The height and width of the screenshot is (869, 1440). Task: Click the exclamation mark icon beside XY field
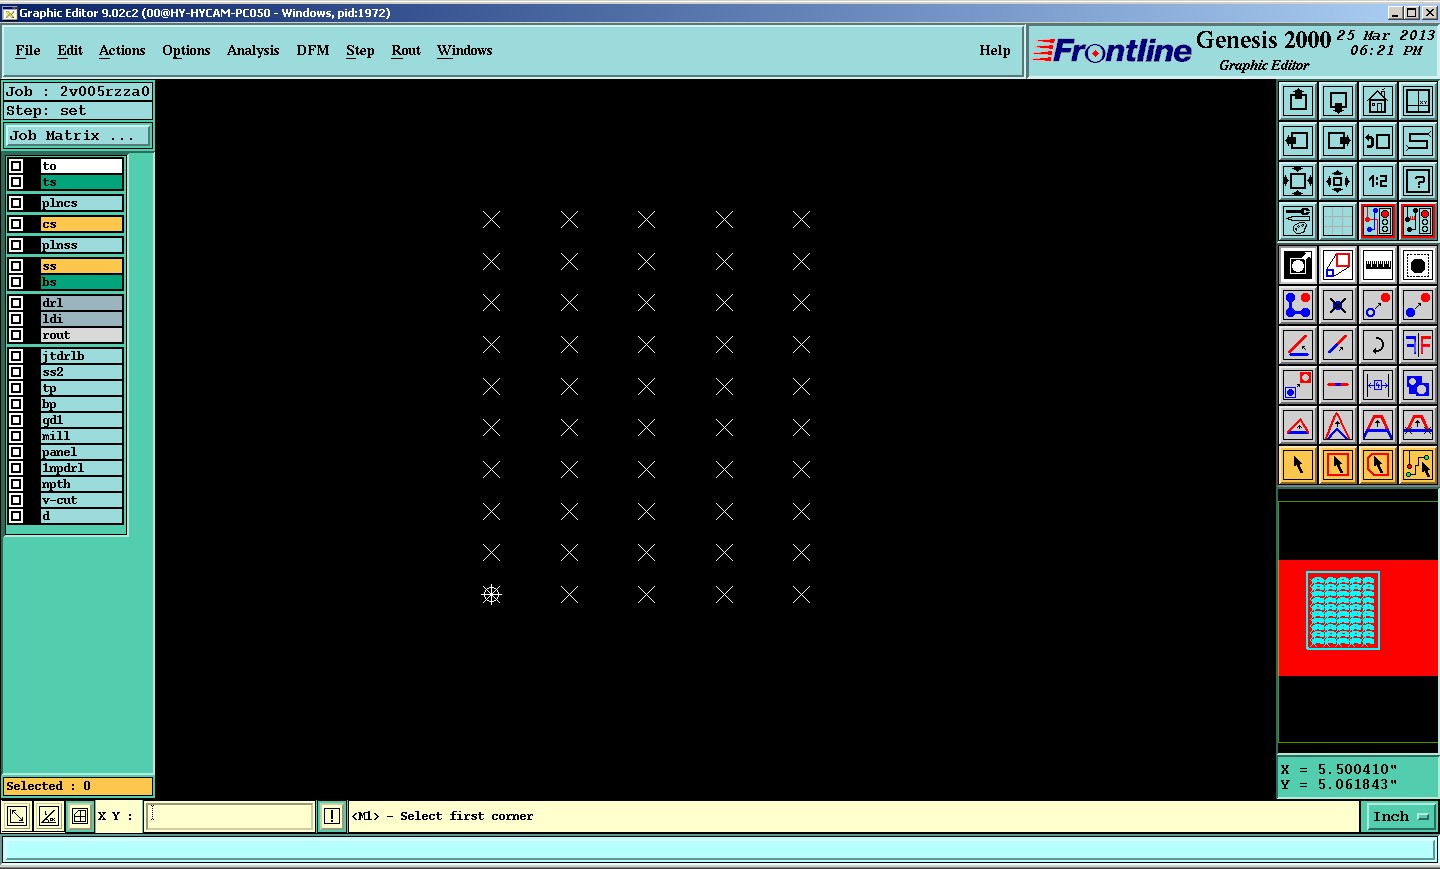tap(332, 816)
